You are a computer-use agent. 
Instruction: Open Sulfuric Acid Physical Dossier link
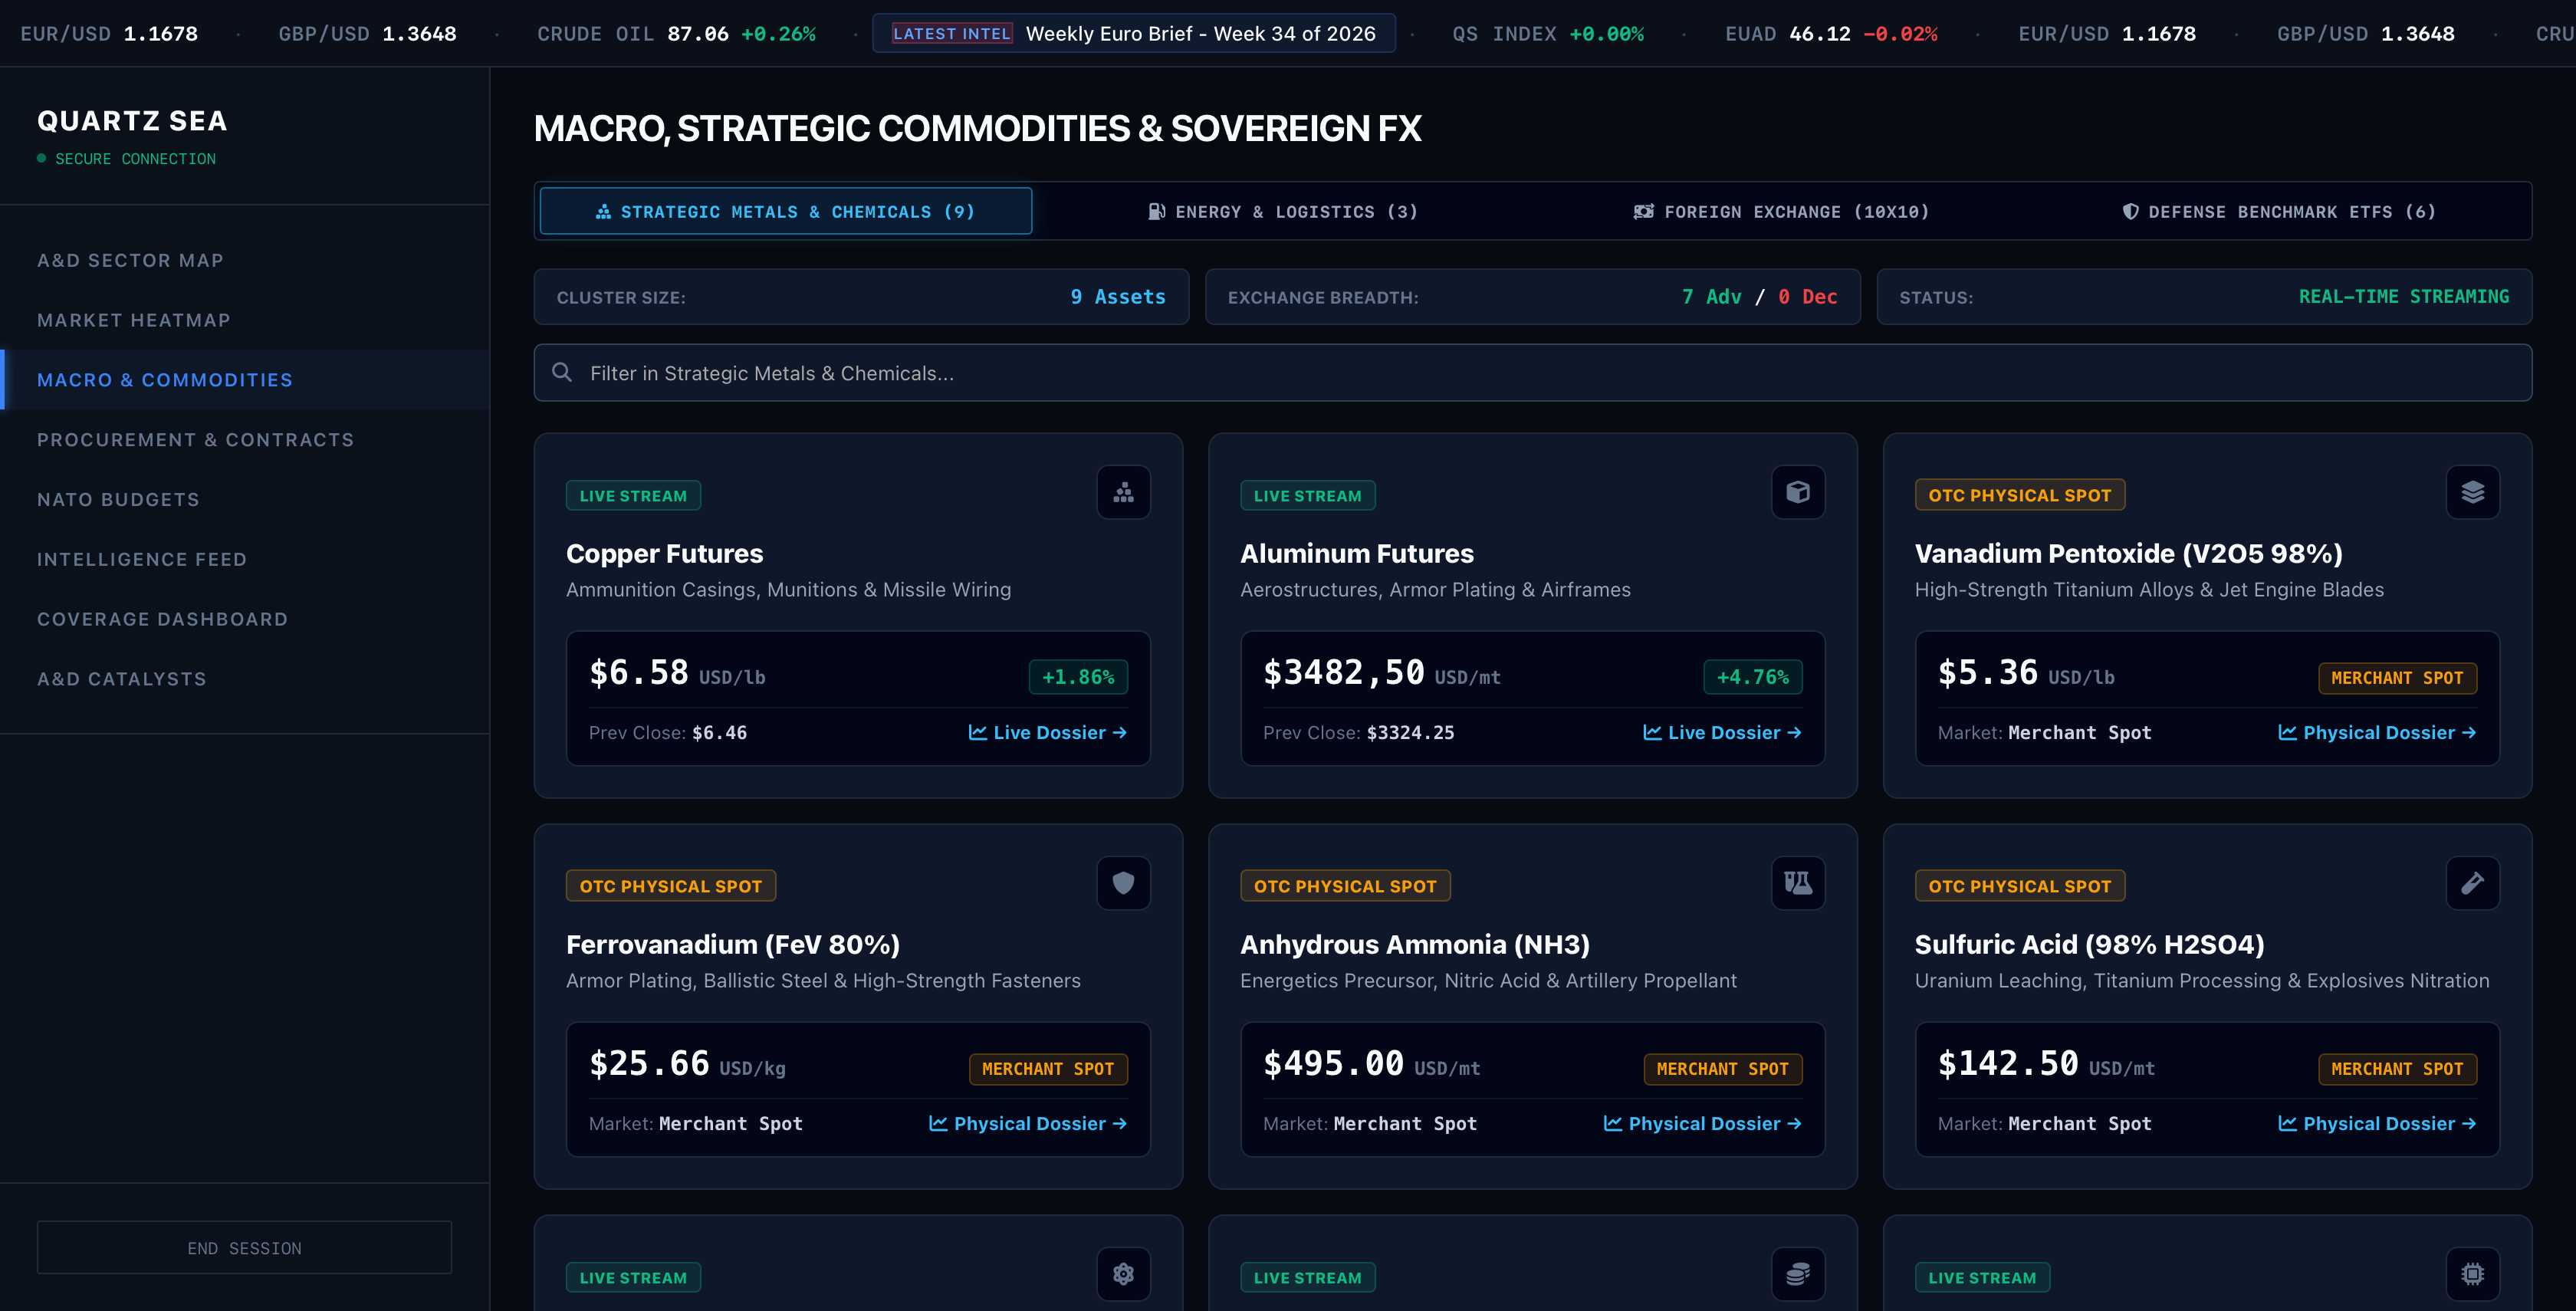click(x=2377, y=1124)
